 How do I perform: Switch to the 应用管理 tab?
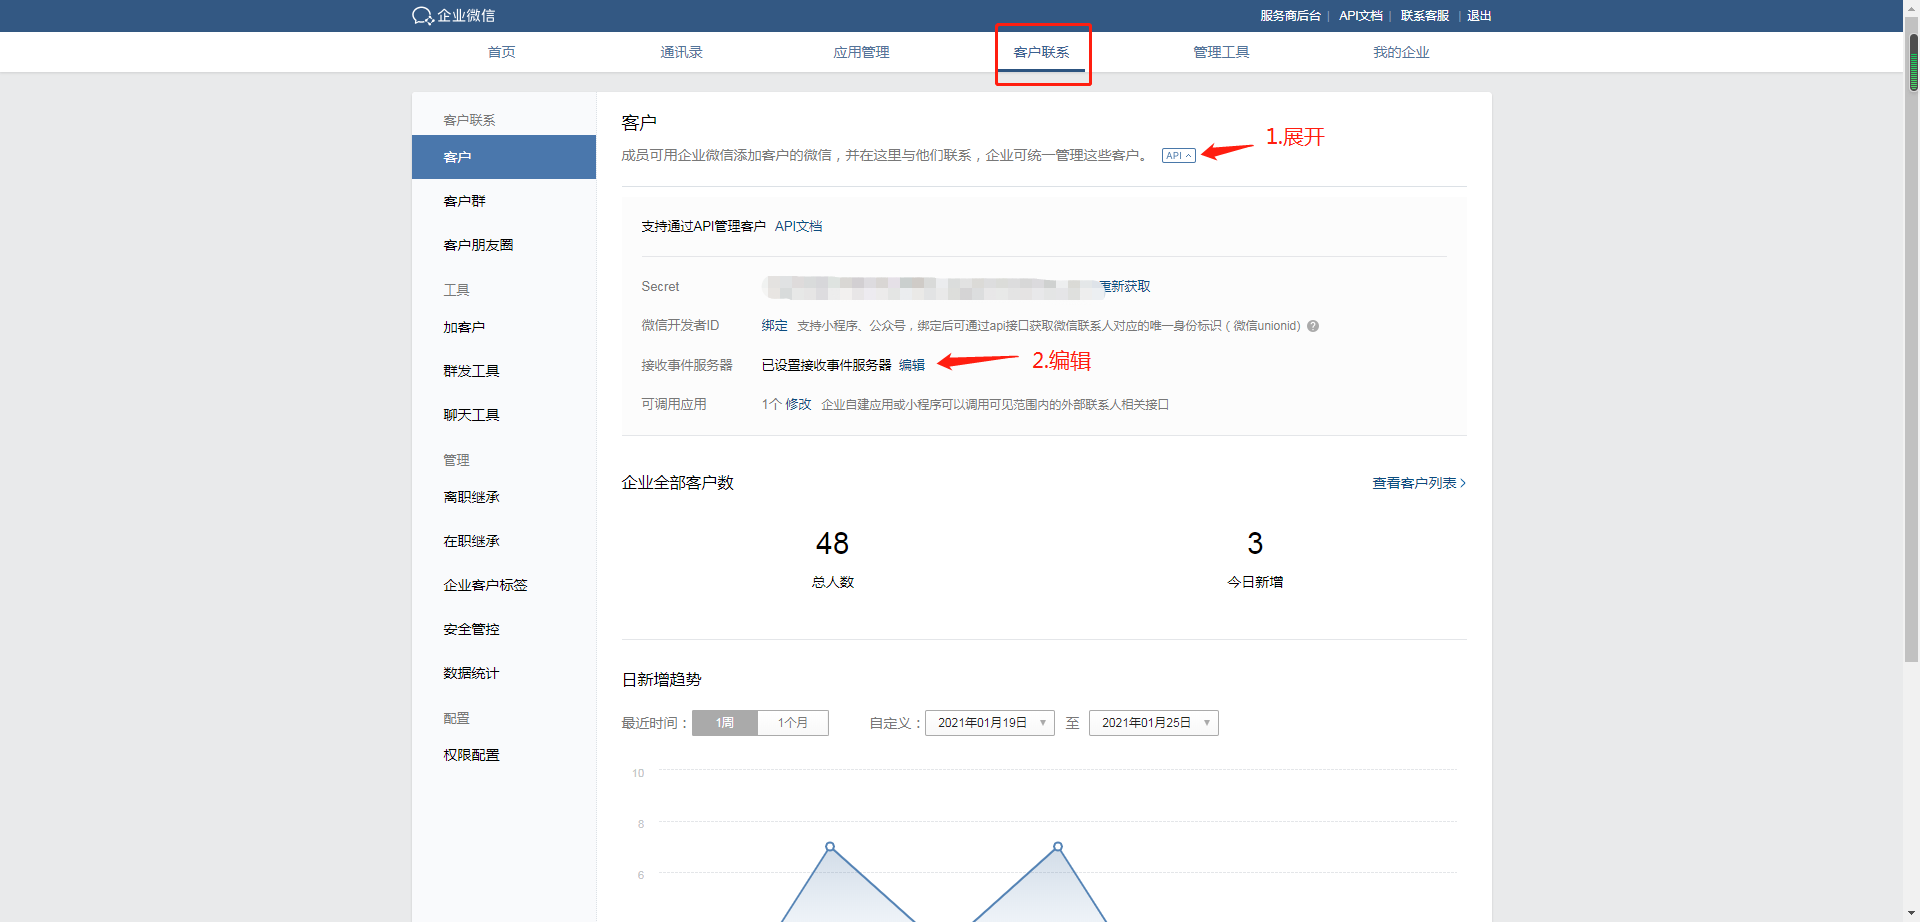[861, 52]
